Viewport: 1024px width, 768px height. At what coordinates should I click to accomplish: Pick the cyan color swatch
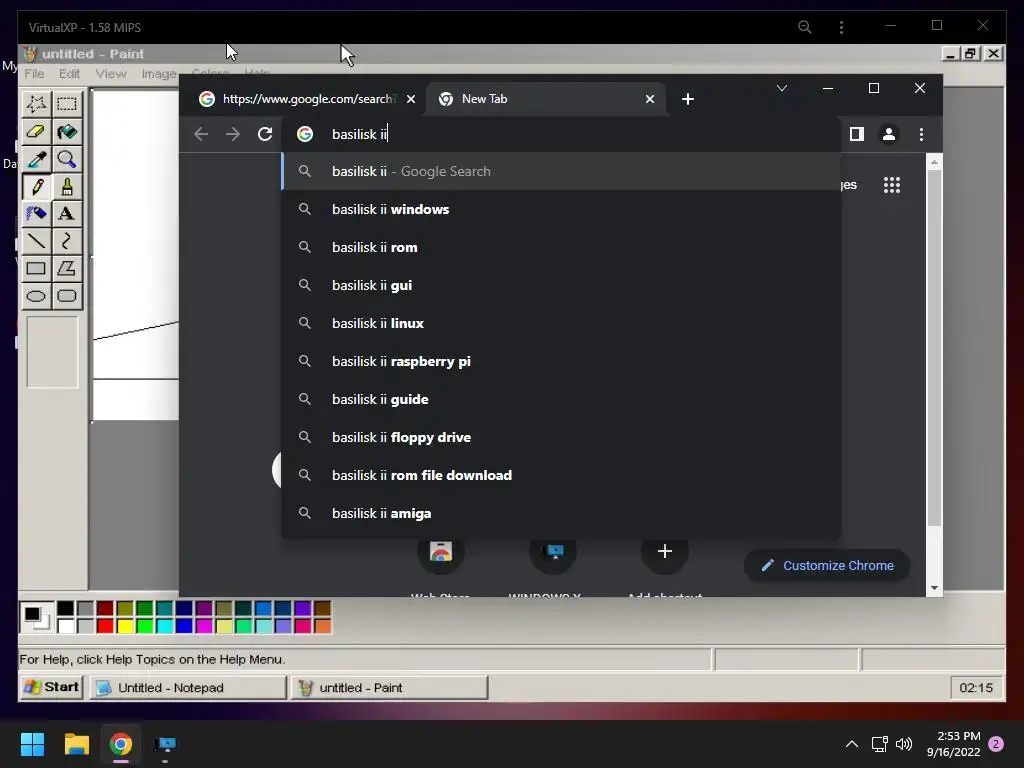click(x=165, y=626)
